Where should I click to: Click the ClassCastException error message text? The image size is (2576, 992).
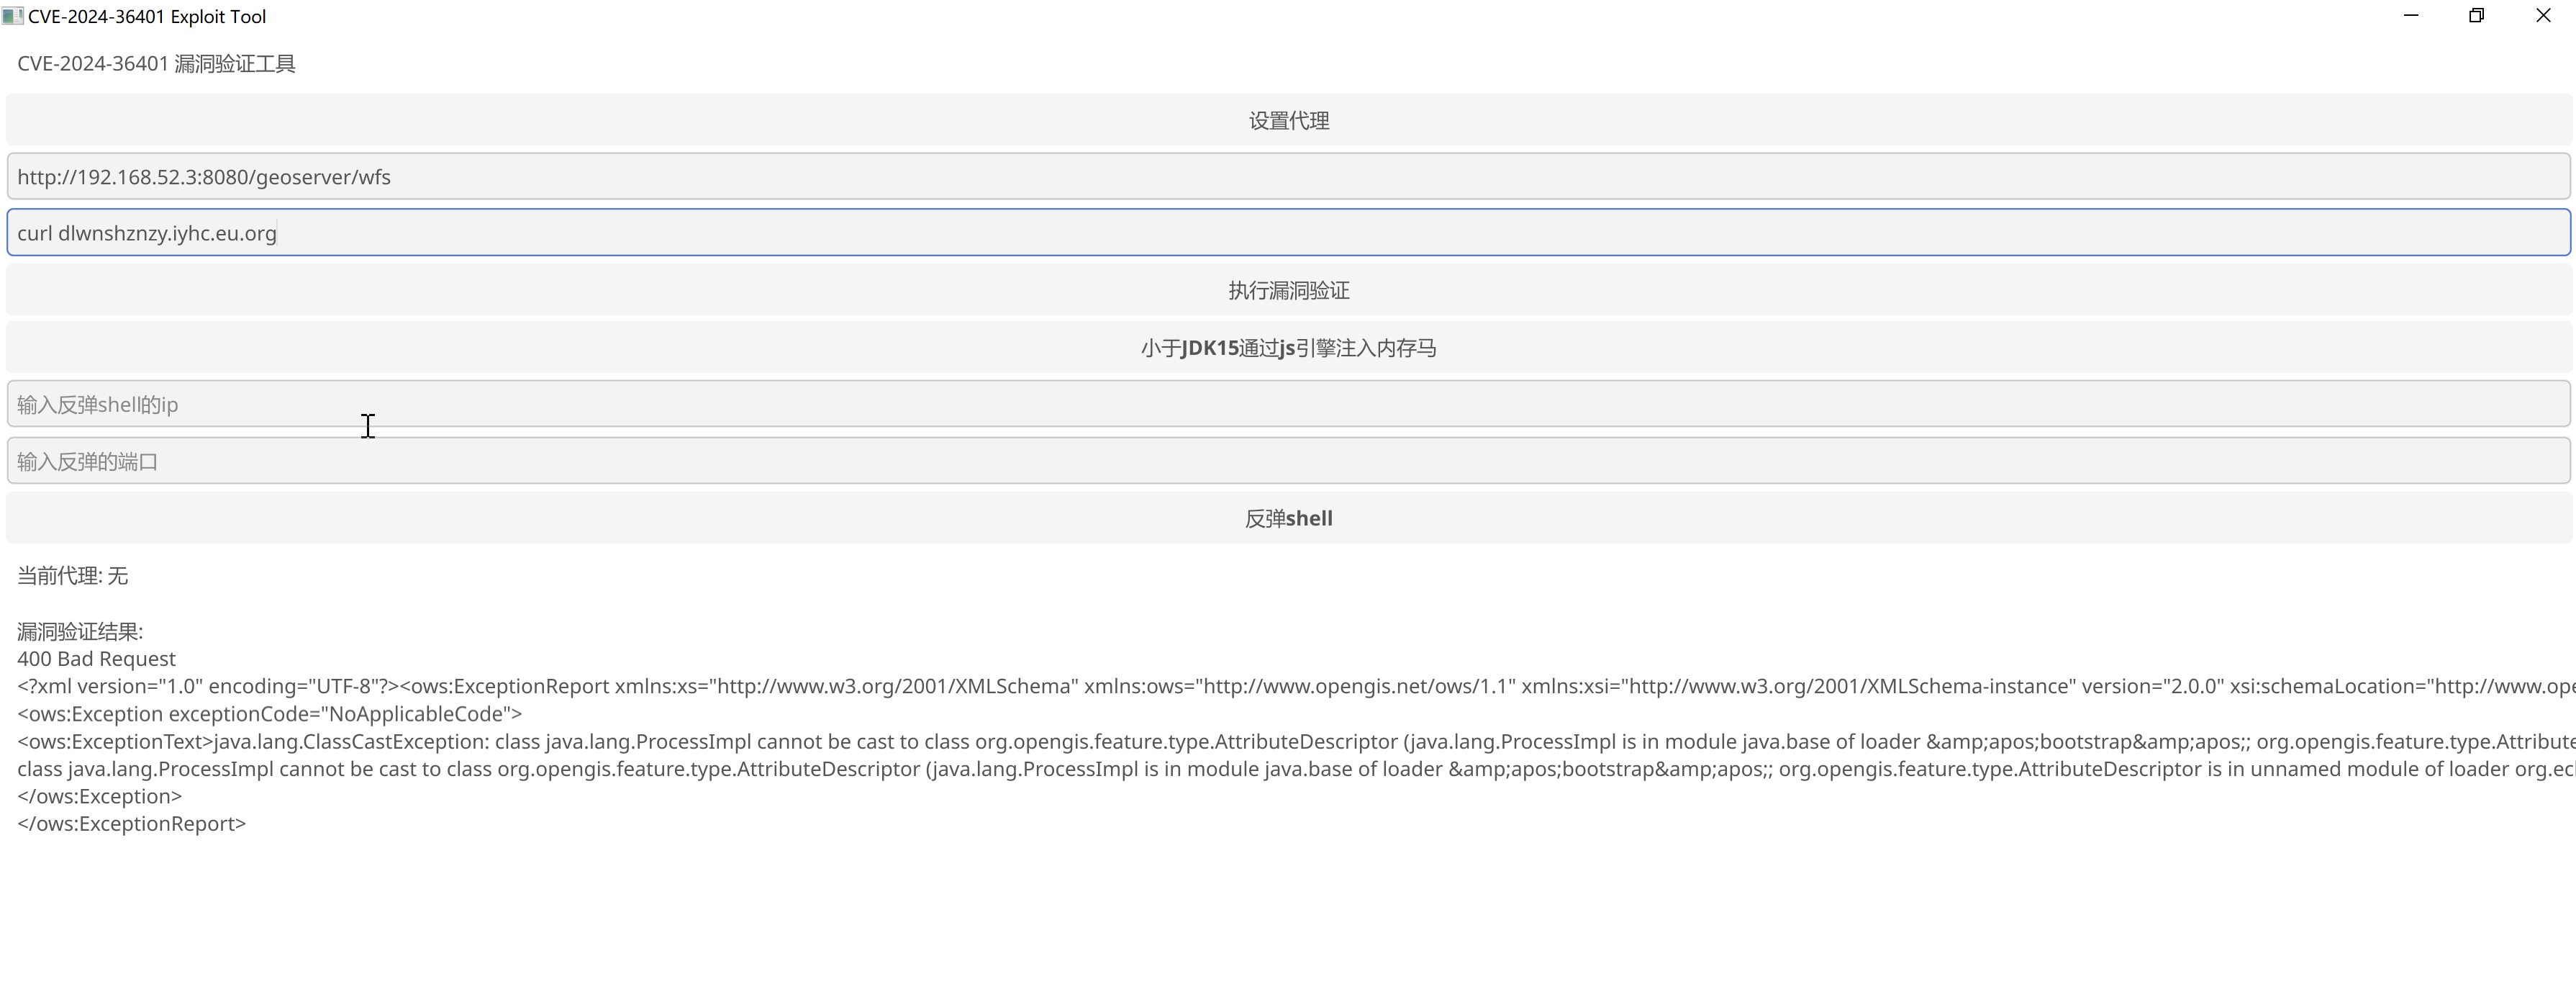(700, 741)
